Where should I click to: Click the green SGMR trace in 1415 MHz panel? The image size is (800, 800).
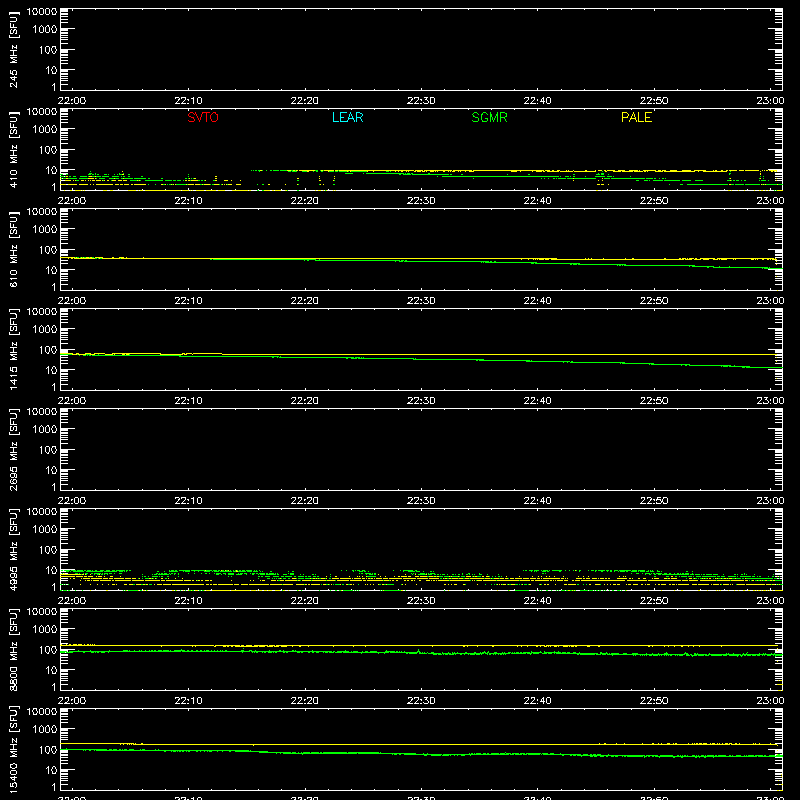[421, 359]
